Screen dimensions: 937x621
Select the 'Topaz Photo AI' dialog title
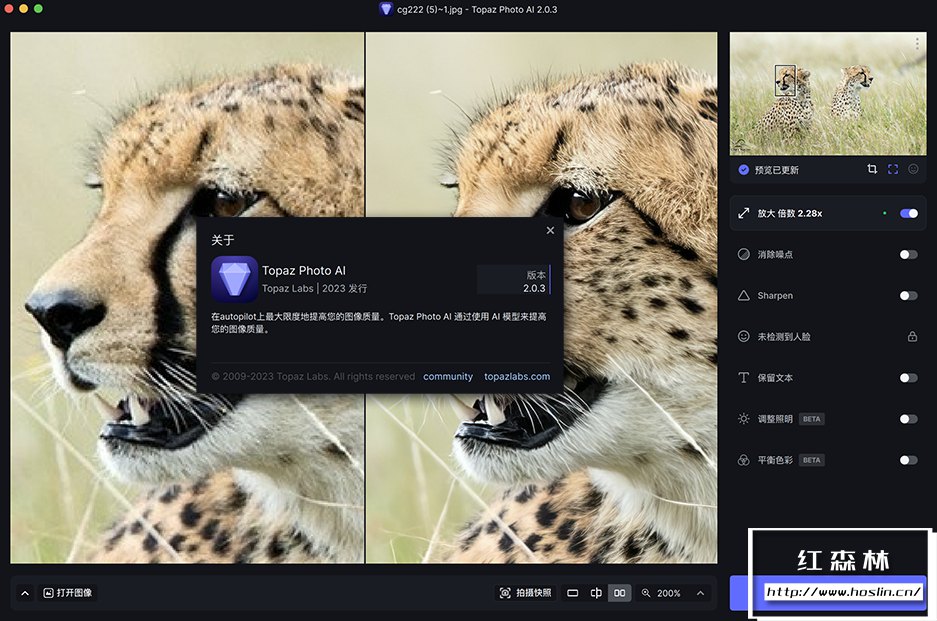click(304, 270)
